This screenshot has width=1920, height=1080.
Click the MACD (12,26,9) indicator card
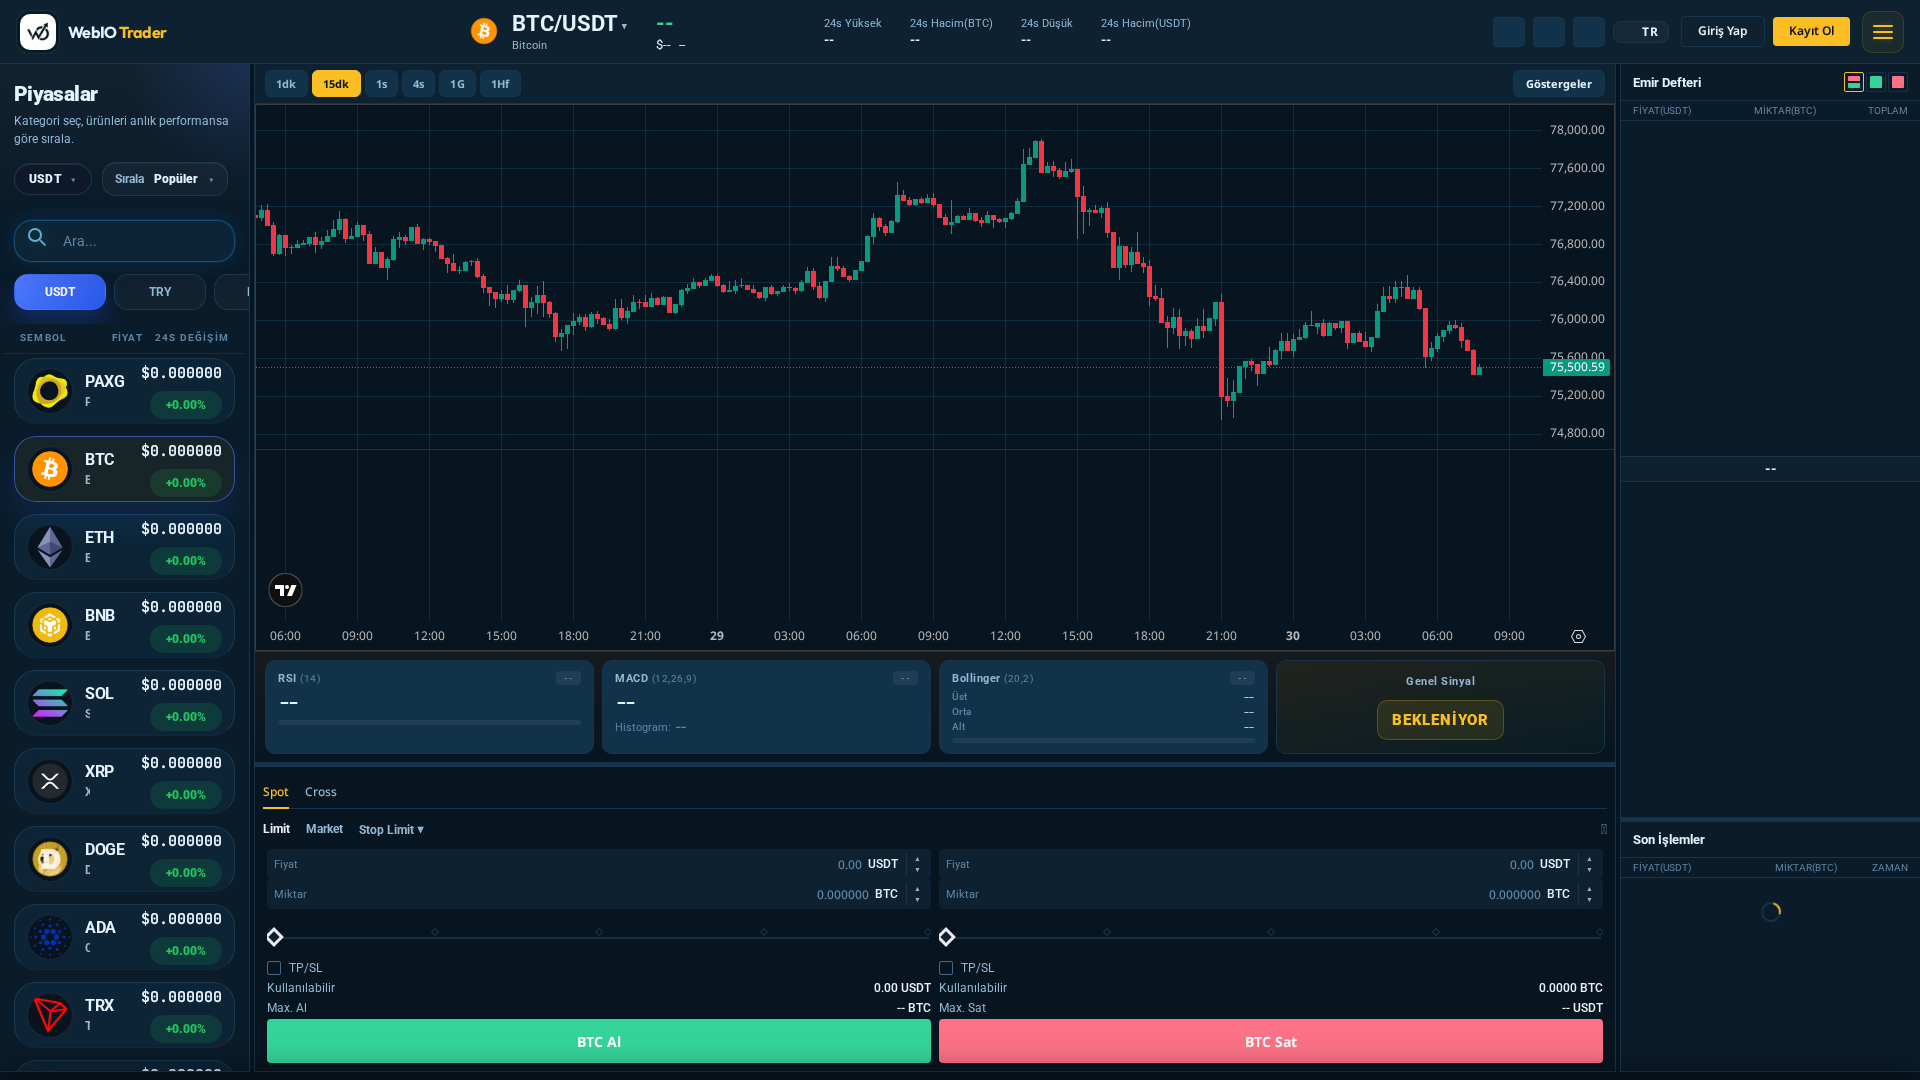pyautogui.click(x=766, y=707)
